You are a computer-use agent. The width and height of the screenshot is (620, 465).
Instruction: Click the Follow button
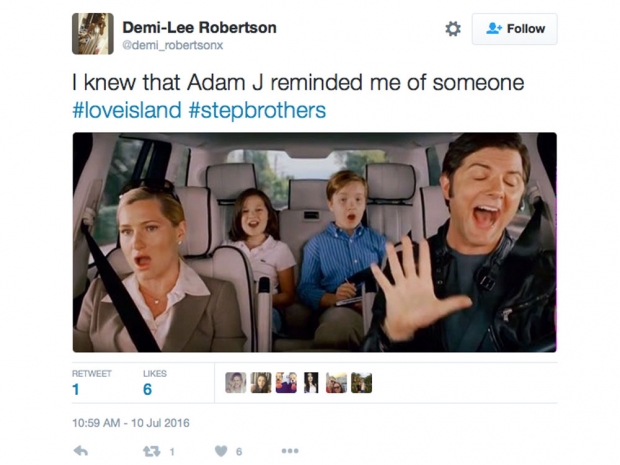pyautogui.click(x=514, y=29)
